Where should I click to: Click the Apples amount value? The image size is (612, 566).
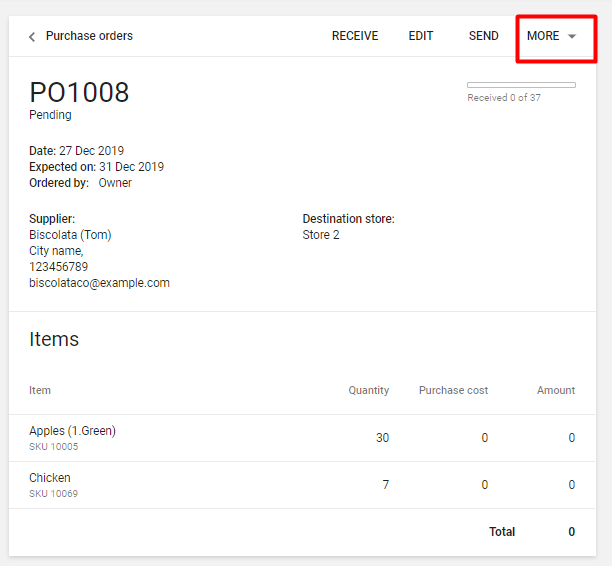571,438
